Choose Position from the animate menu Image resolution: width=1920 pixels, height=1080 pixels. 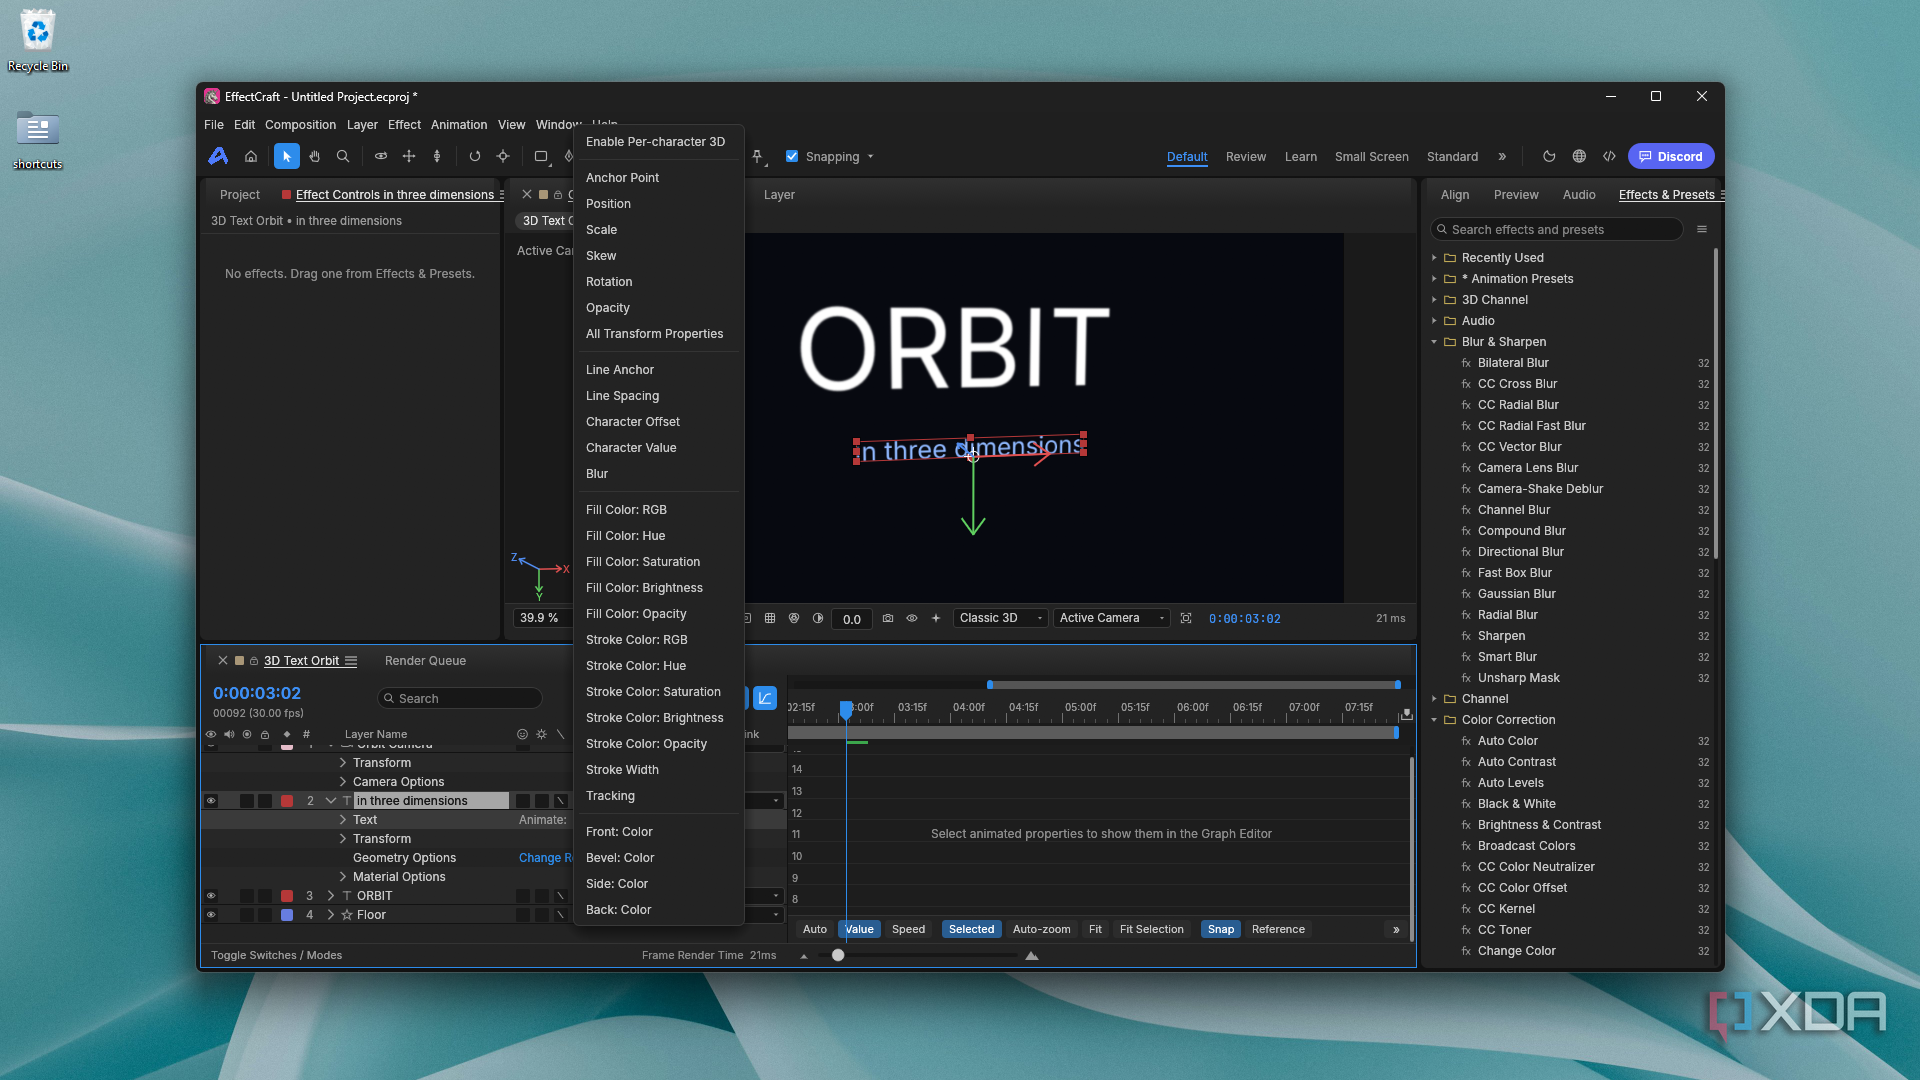point(608,204)
